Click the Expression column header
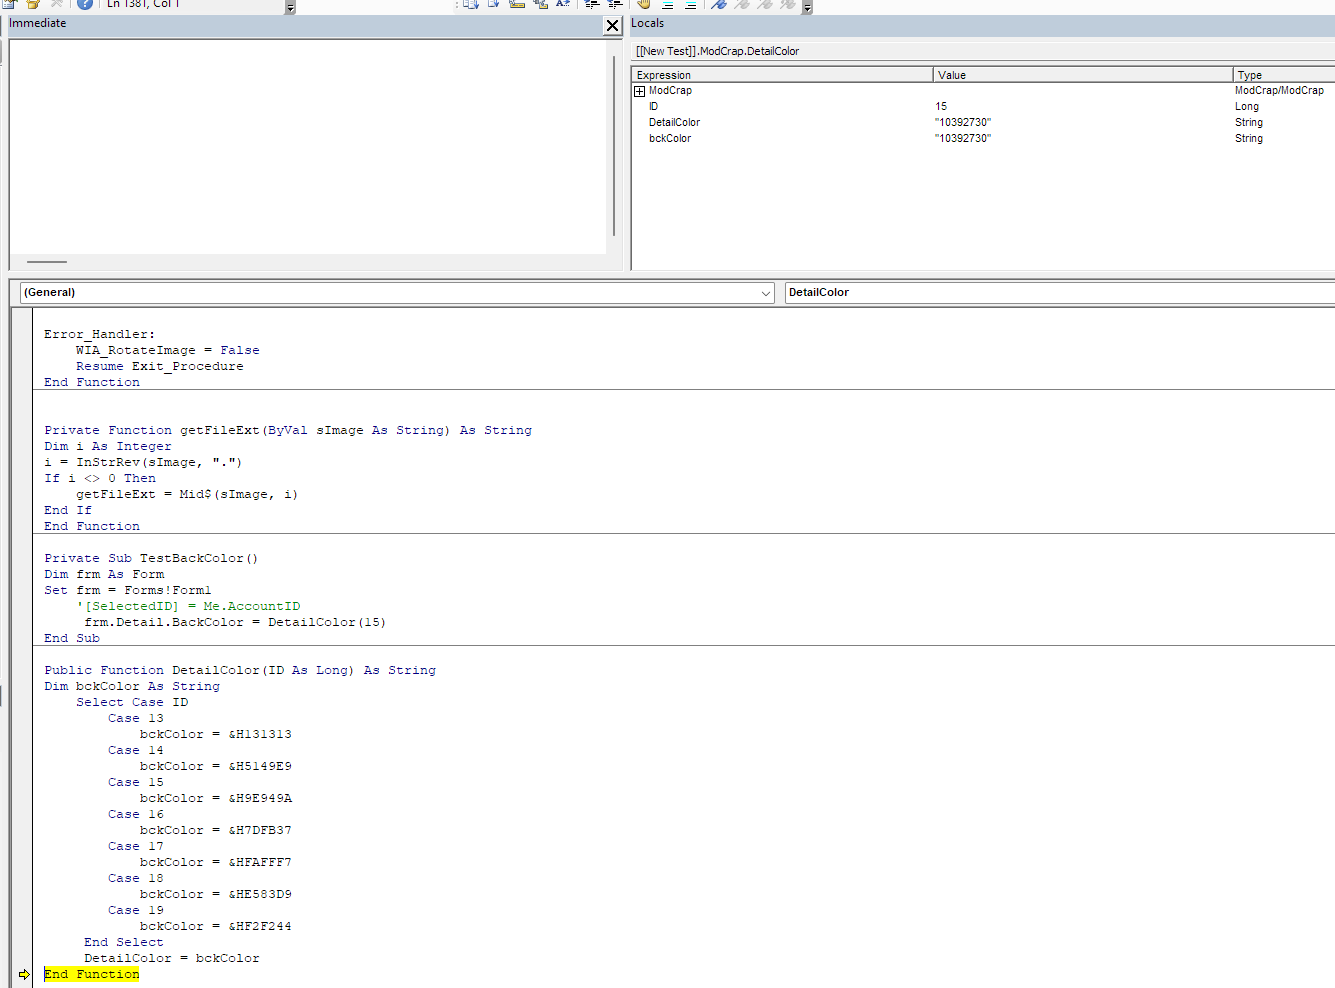Image resolution: width=1335 pixels, height=988 pixels. pyautogui.click(x=782, y=75)
